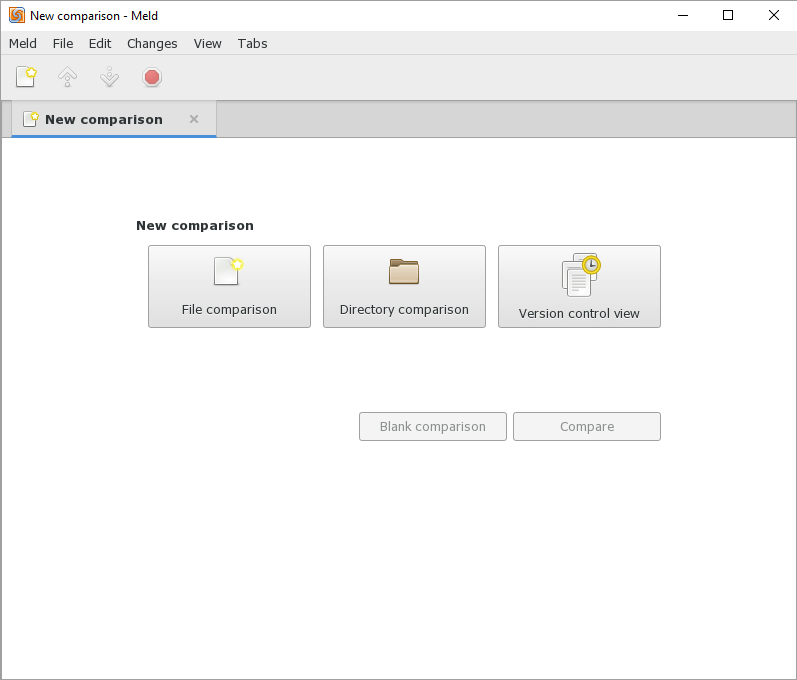Click the New comparison tab page icon
The image size is (797, 680).
(x=30, y=119)
